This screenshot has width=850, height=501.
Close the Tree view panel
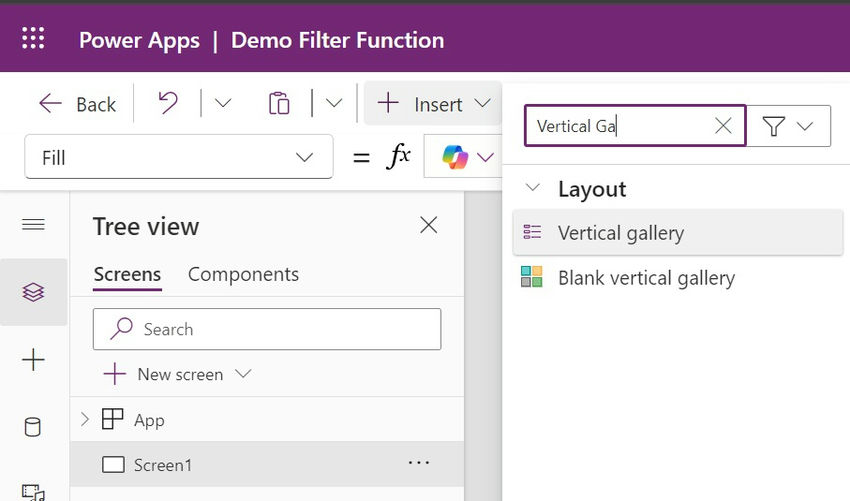coord(429,225)
